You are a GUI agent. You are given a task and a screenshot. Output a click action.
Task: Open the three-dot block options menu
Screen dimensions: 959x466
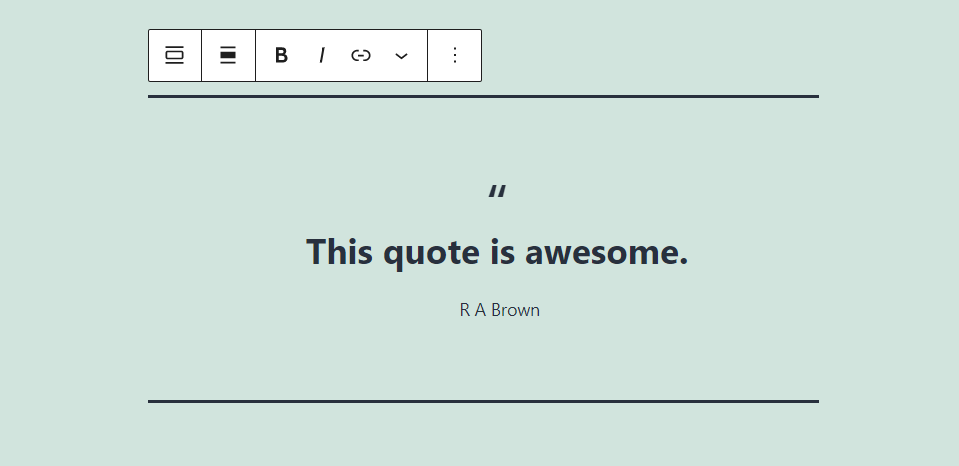pyautogui.click(x=454, y=55)
